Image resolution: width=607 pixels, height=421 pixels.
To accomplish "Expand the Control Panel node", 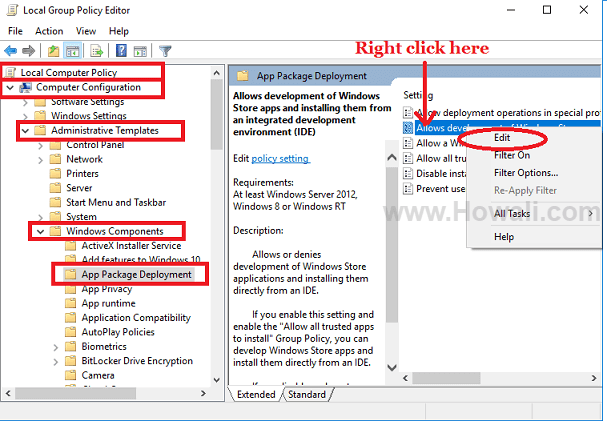I will (x=41, y=145).
